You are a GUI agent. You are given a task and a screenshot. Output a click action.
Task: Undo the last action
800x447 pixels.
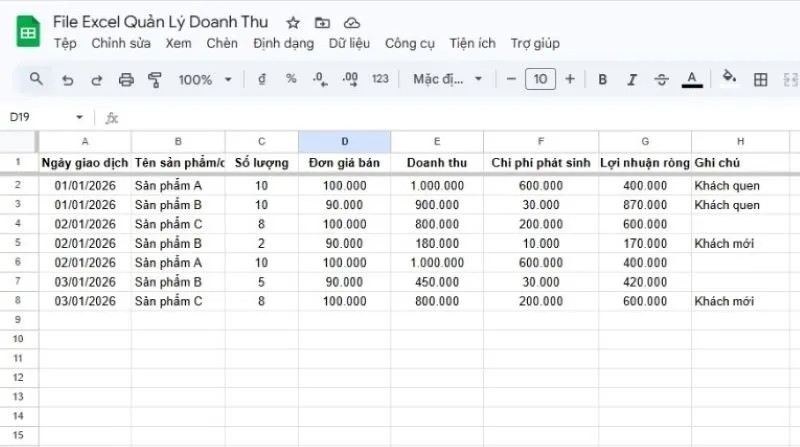click(67, 80)
